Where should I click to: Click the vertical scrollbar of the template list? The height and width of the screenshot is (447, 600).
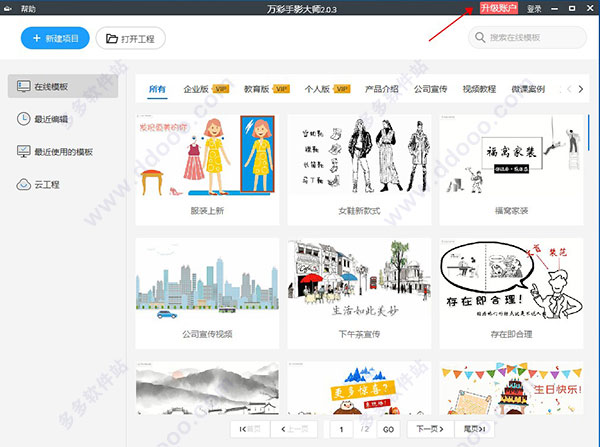click(589, 132)
